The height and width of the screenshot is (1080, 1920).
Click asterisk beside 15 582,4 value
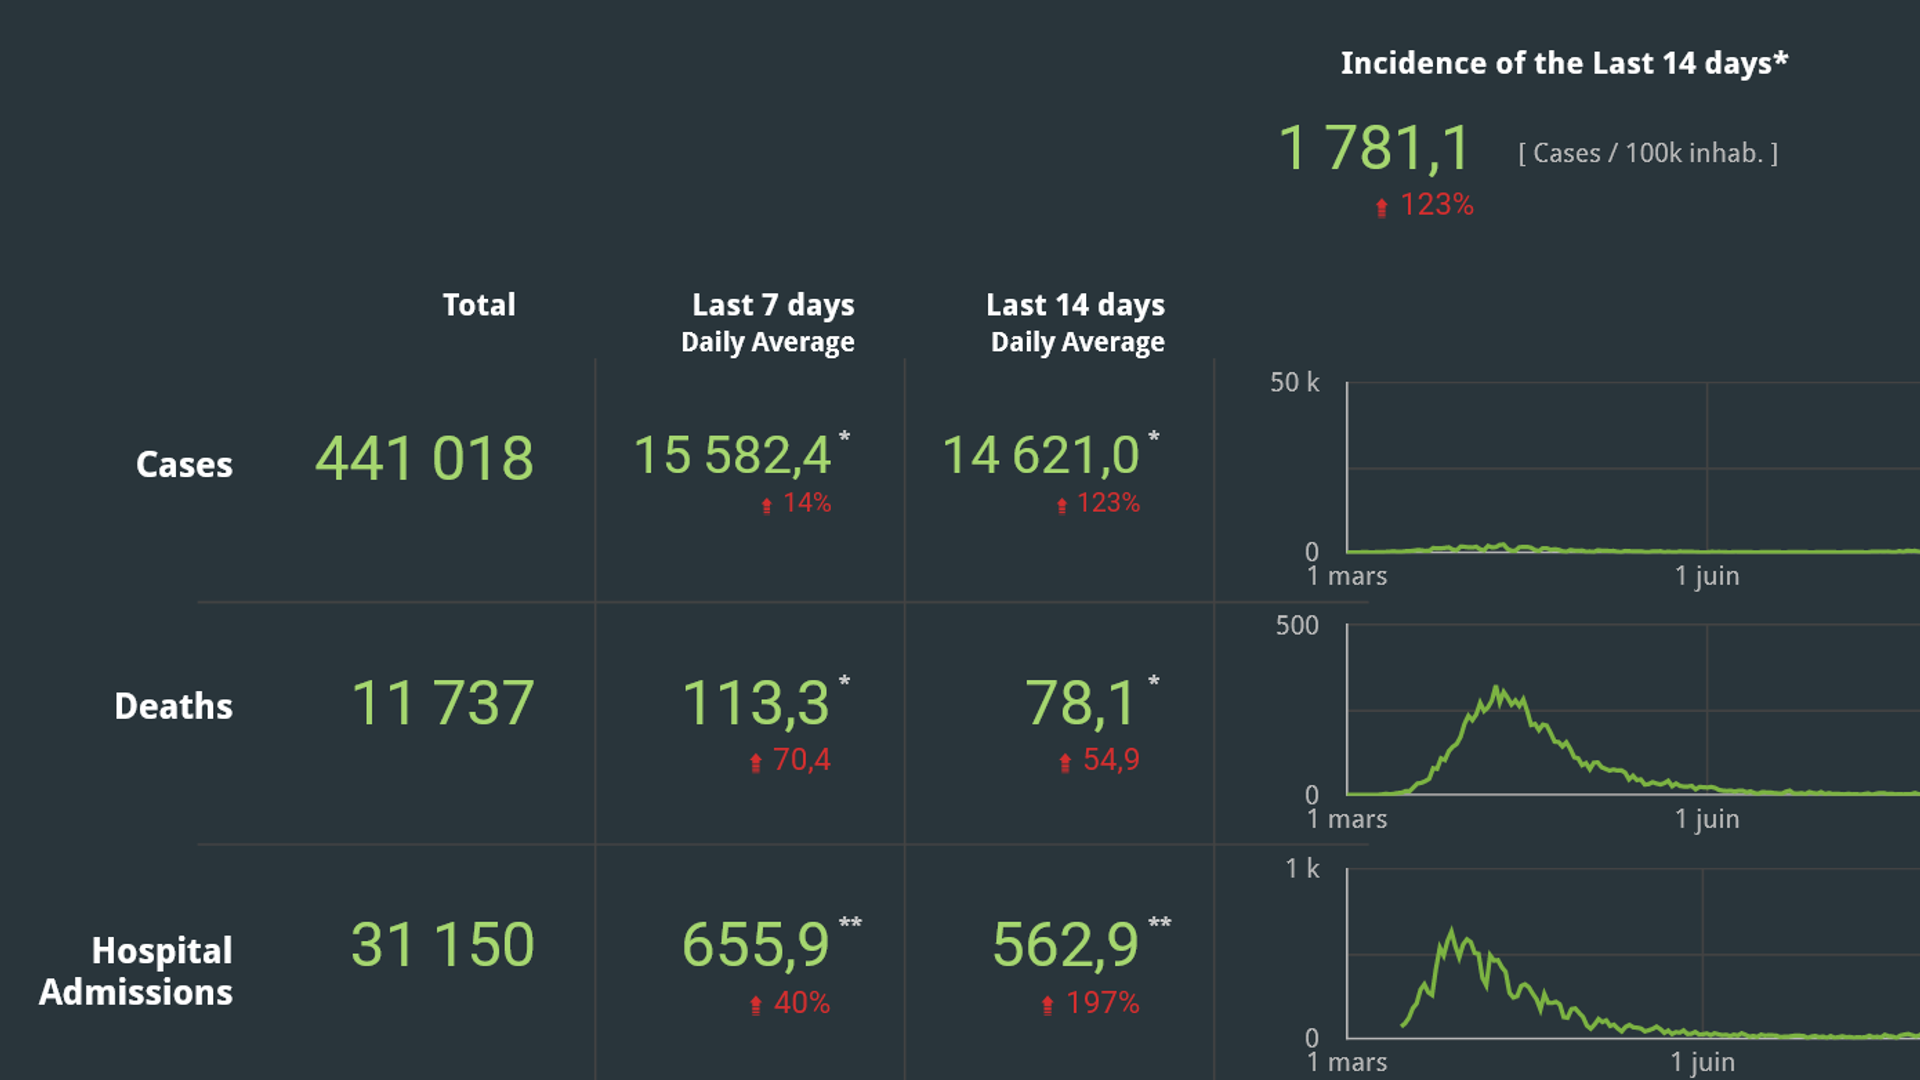click(844, 437)
